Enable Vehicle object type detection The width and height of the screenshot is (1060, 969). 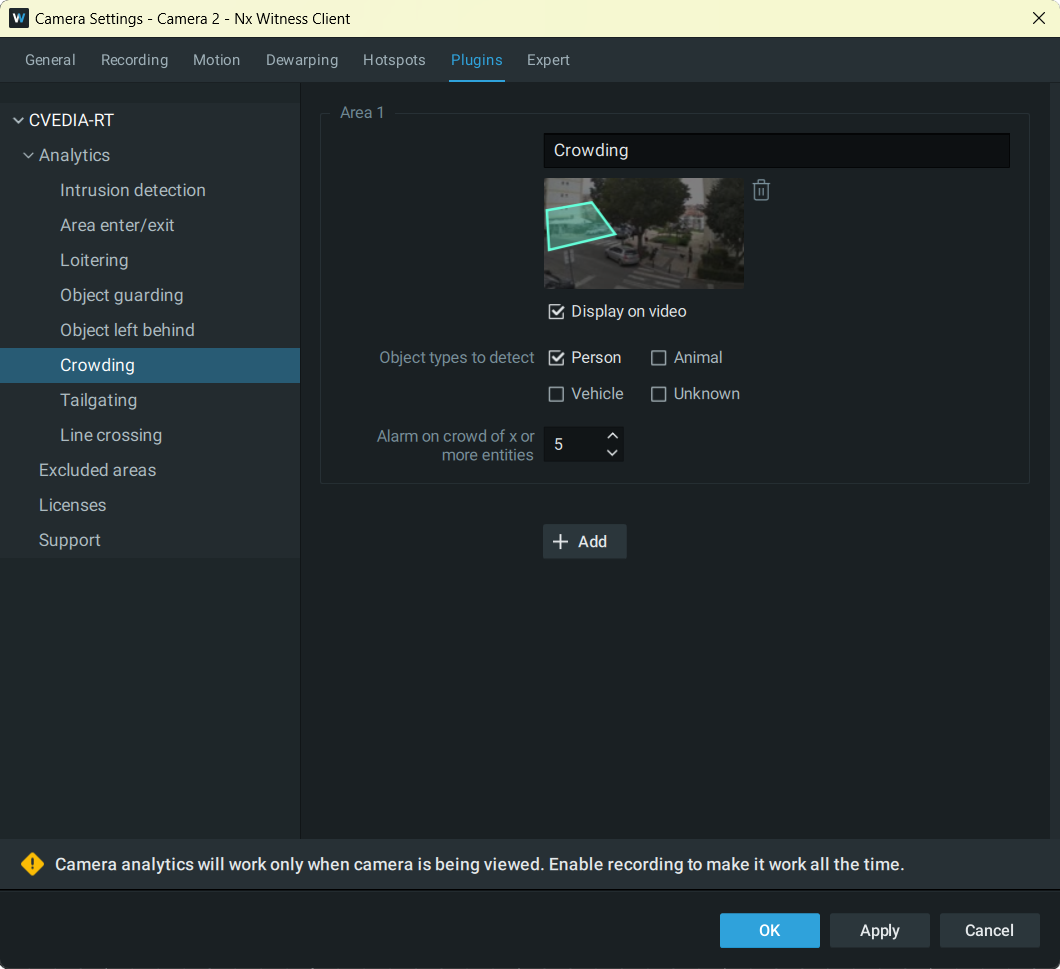tap(556, 394)
